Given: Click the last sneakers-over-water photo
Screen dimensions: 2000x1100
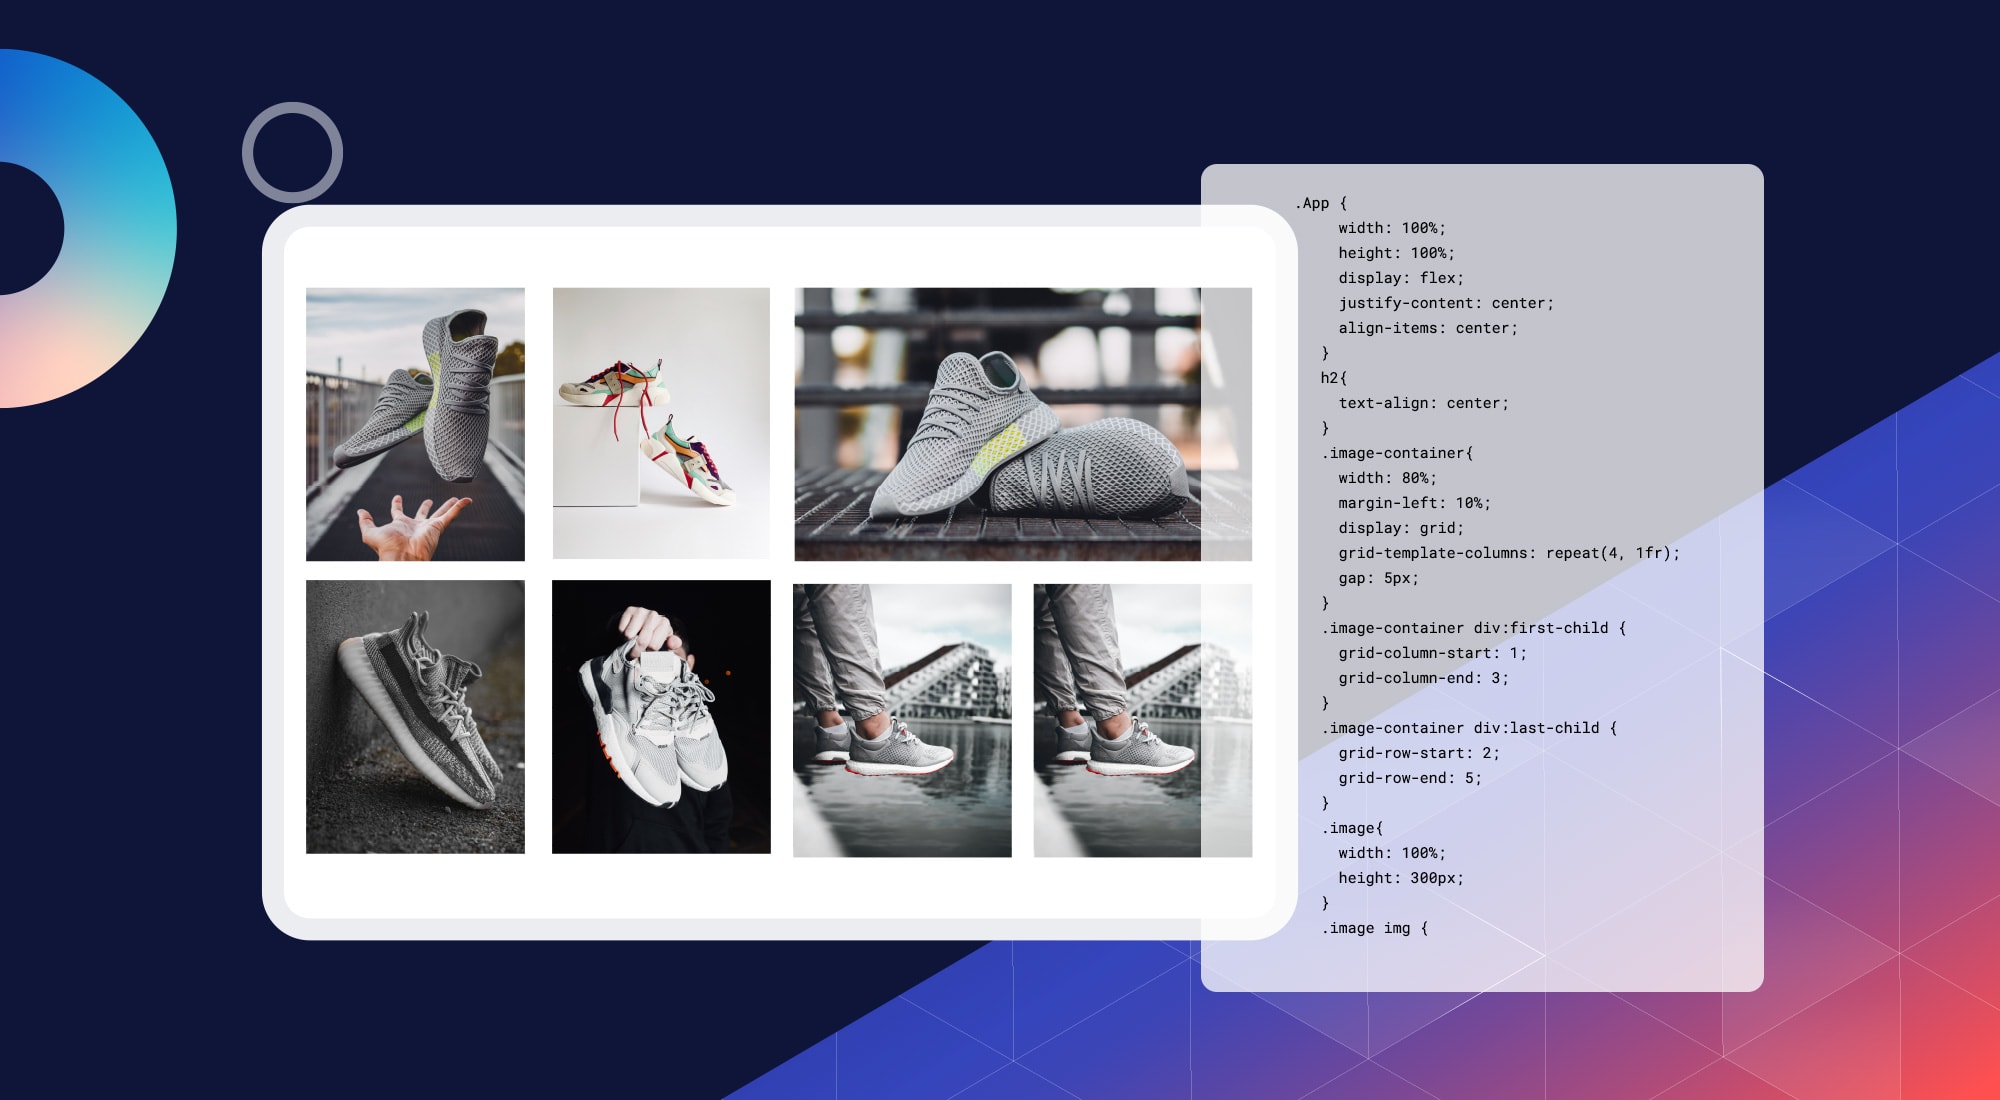Looking at the screenshot, I should (x=1142, y=720).
